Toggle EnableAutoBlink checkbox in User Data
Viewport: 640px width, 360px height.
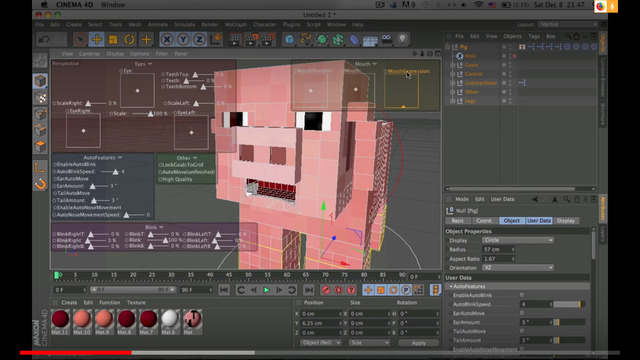[x=522, y=295]
